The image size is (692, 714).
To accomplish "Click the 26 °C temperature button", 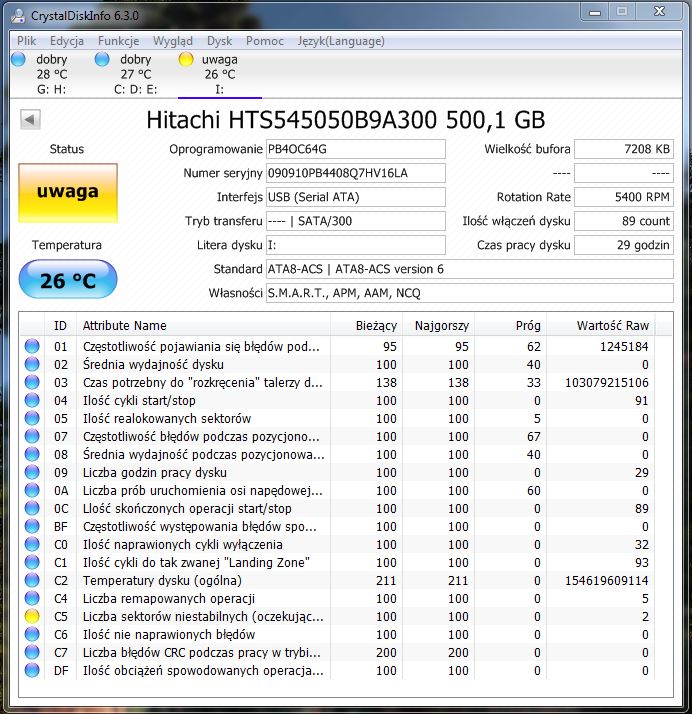I will pos(68,279).
